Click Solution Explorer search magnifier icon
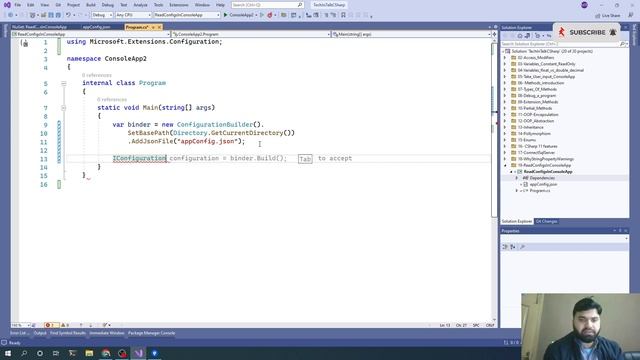This screenshot has height=360, width=640. [622, 44]
